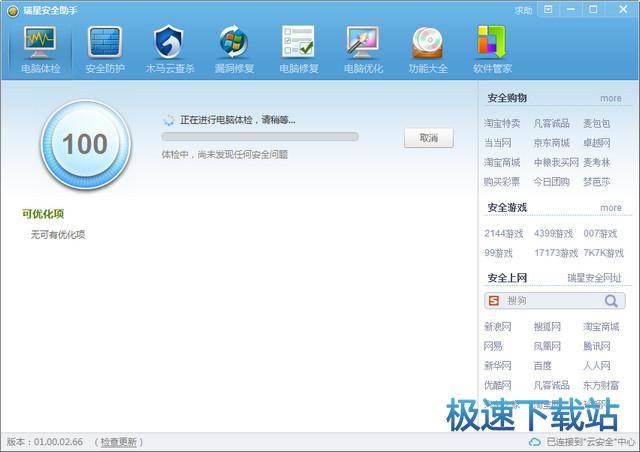Open more in 安全购物 section
Viewport: 640px width, 452px height.
pyautogui.click(x=611, y=98)
